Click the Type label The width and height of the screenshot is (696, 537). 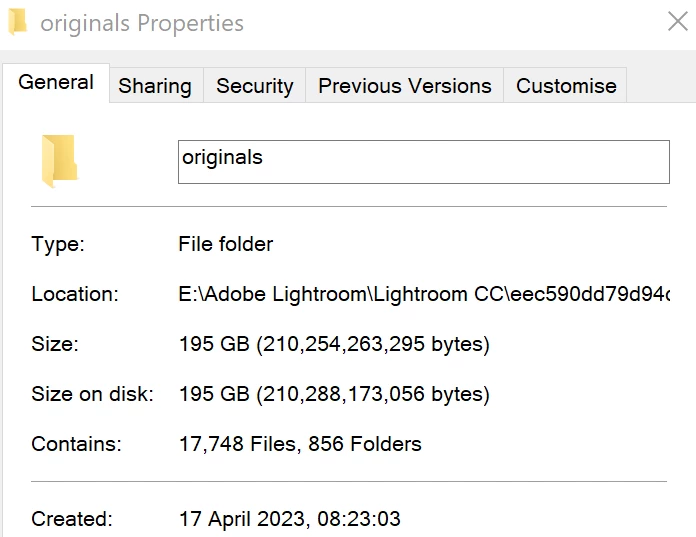pos(58,244)
